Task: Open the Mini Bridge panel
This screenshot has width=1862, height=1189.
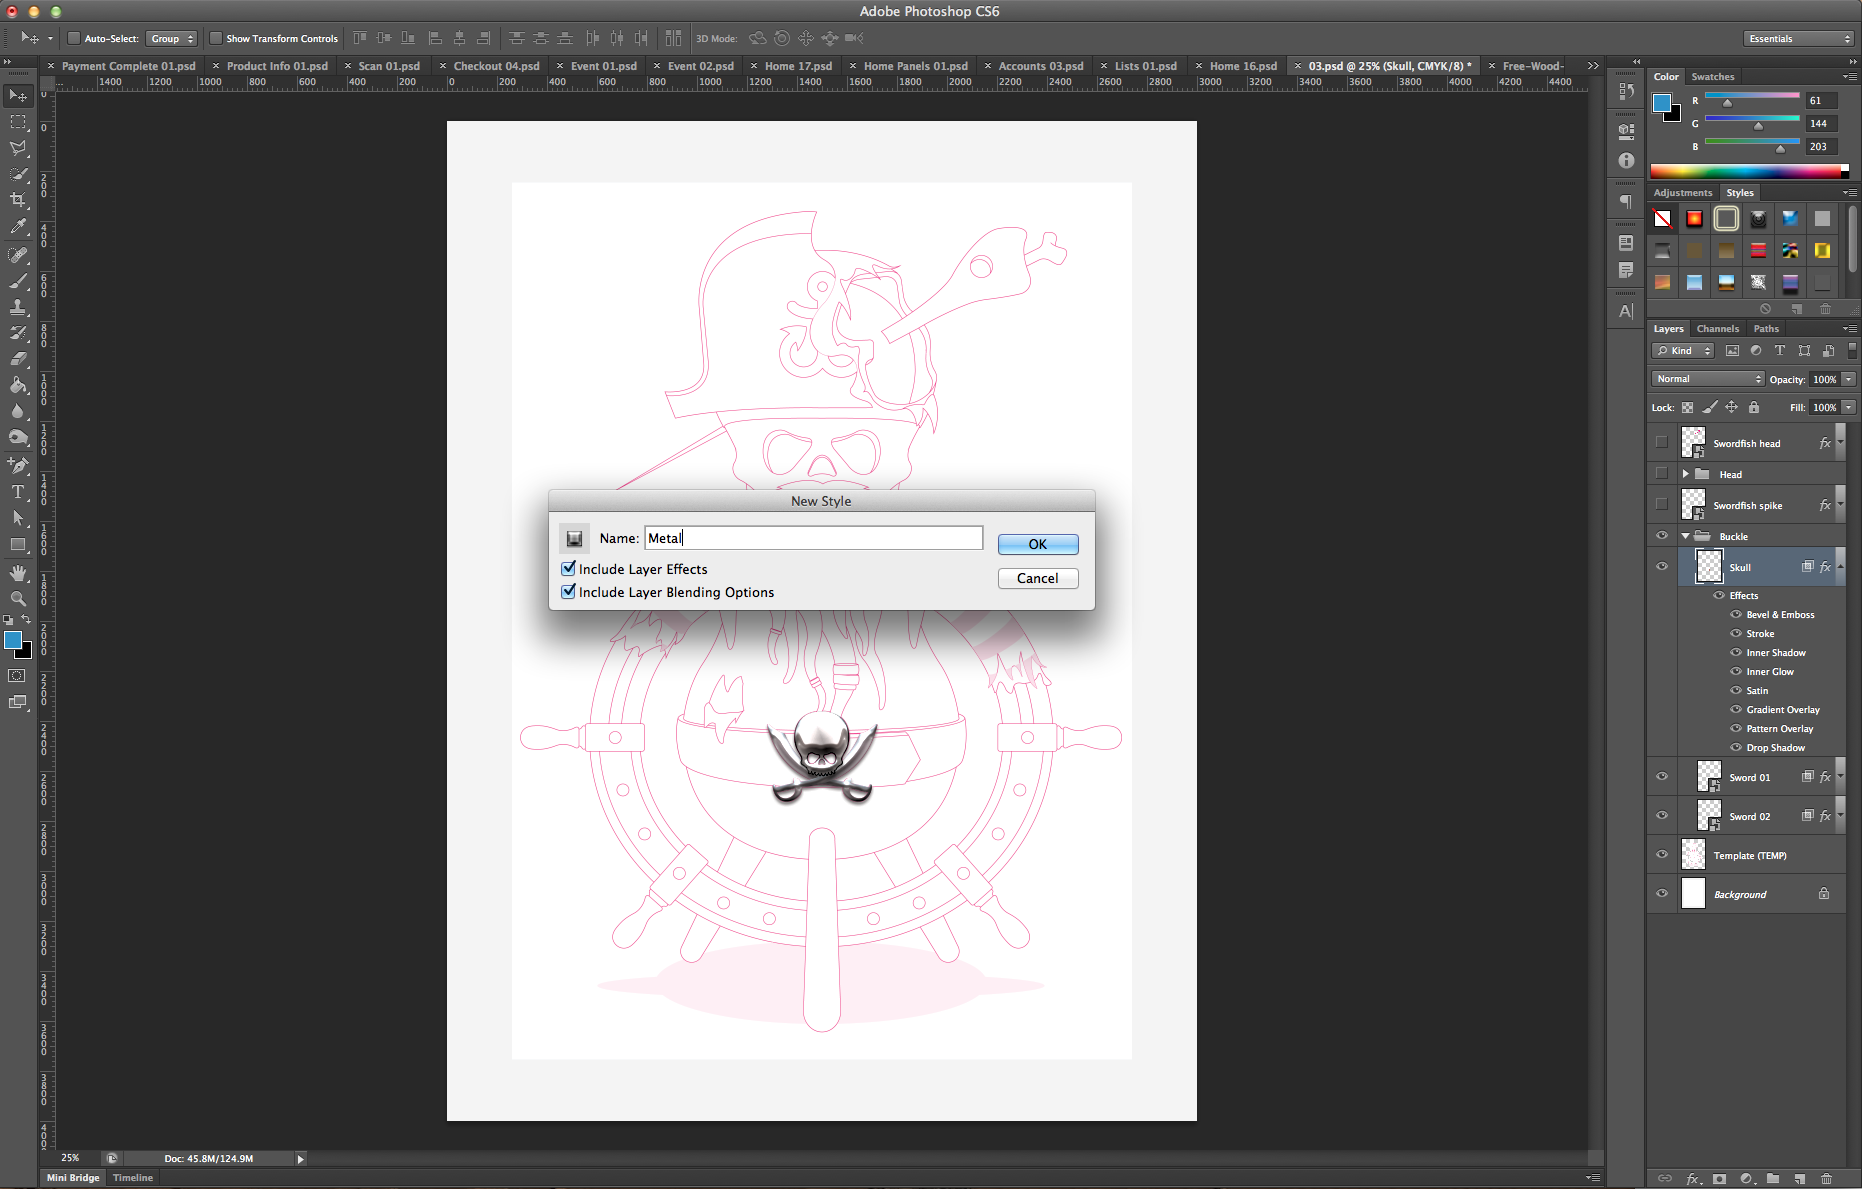Action: (73, 1178)
